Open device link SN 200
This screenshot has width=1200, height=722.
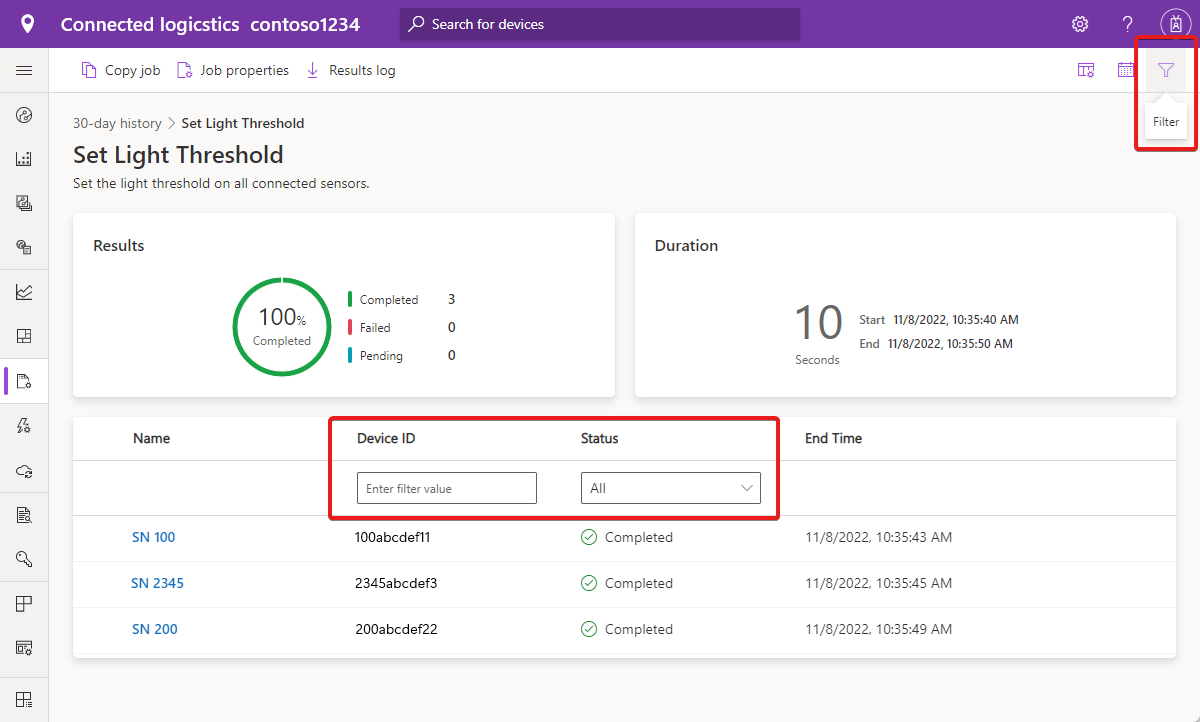[155, 629]
